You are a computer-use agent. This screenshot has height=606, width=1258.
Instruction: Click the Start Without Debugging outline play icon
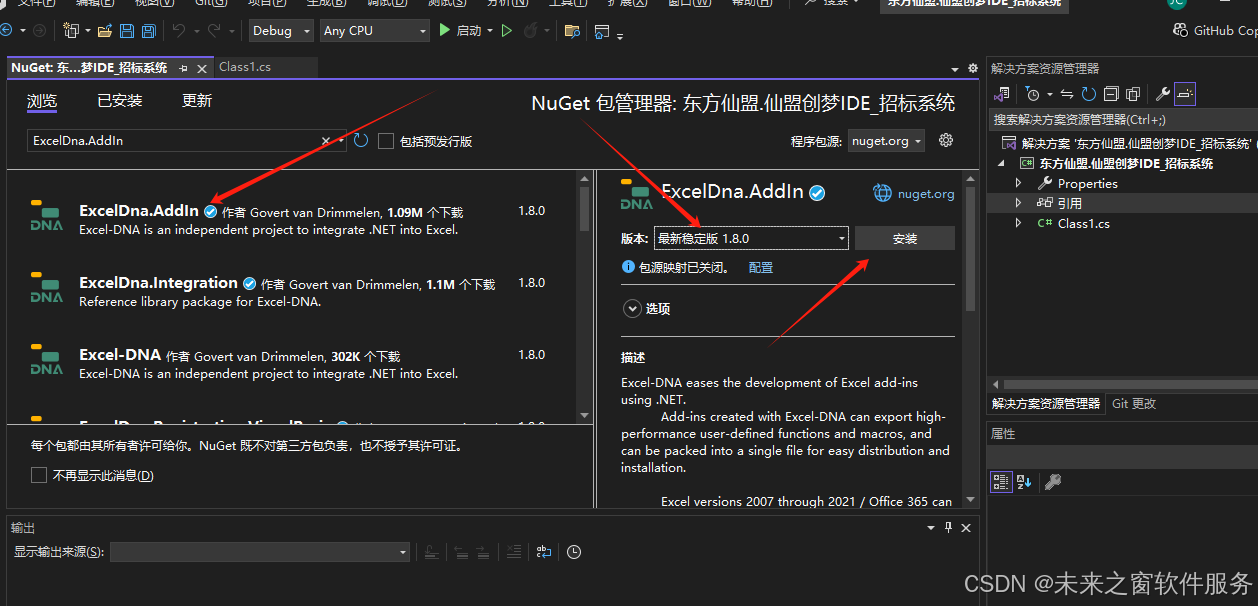(x=507, y=31)
